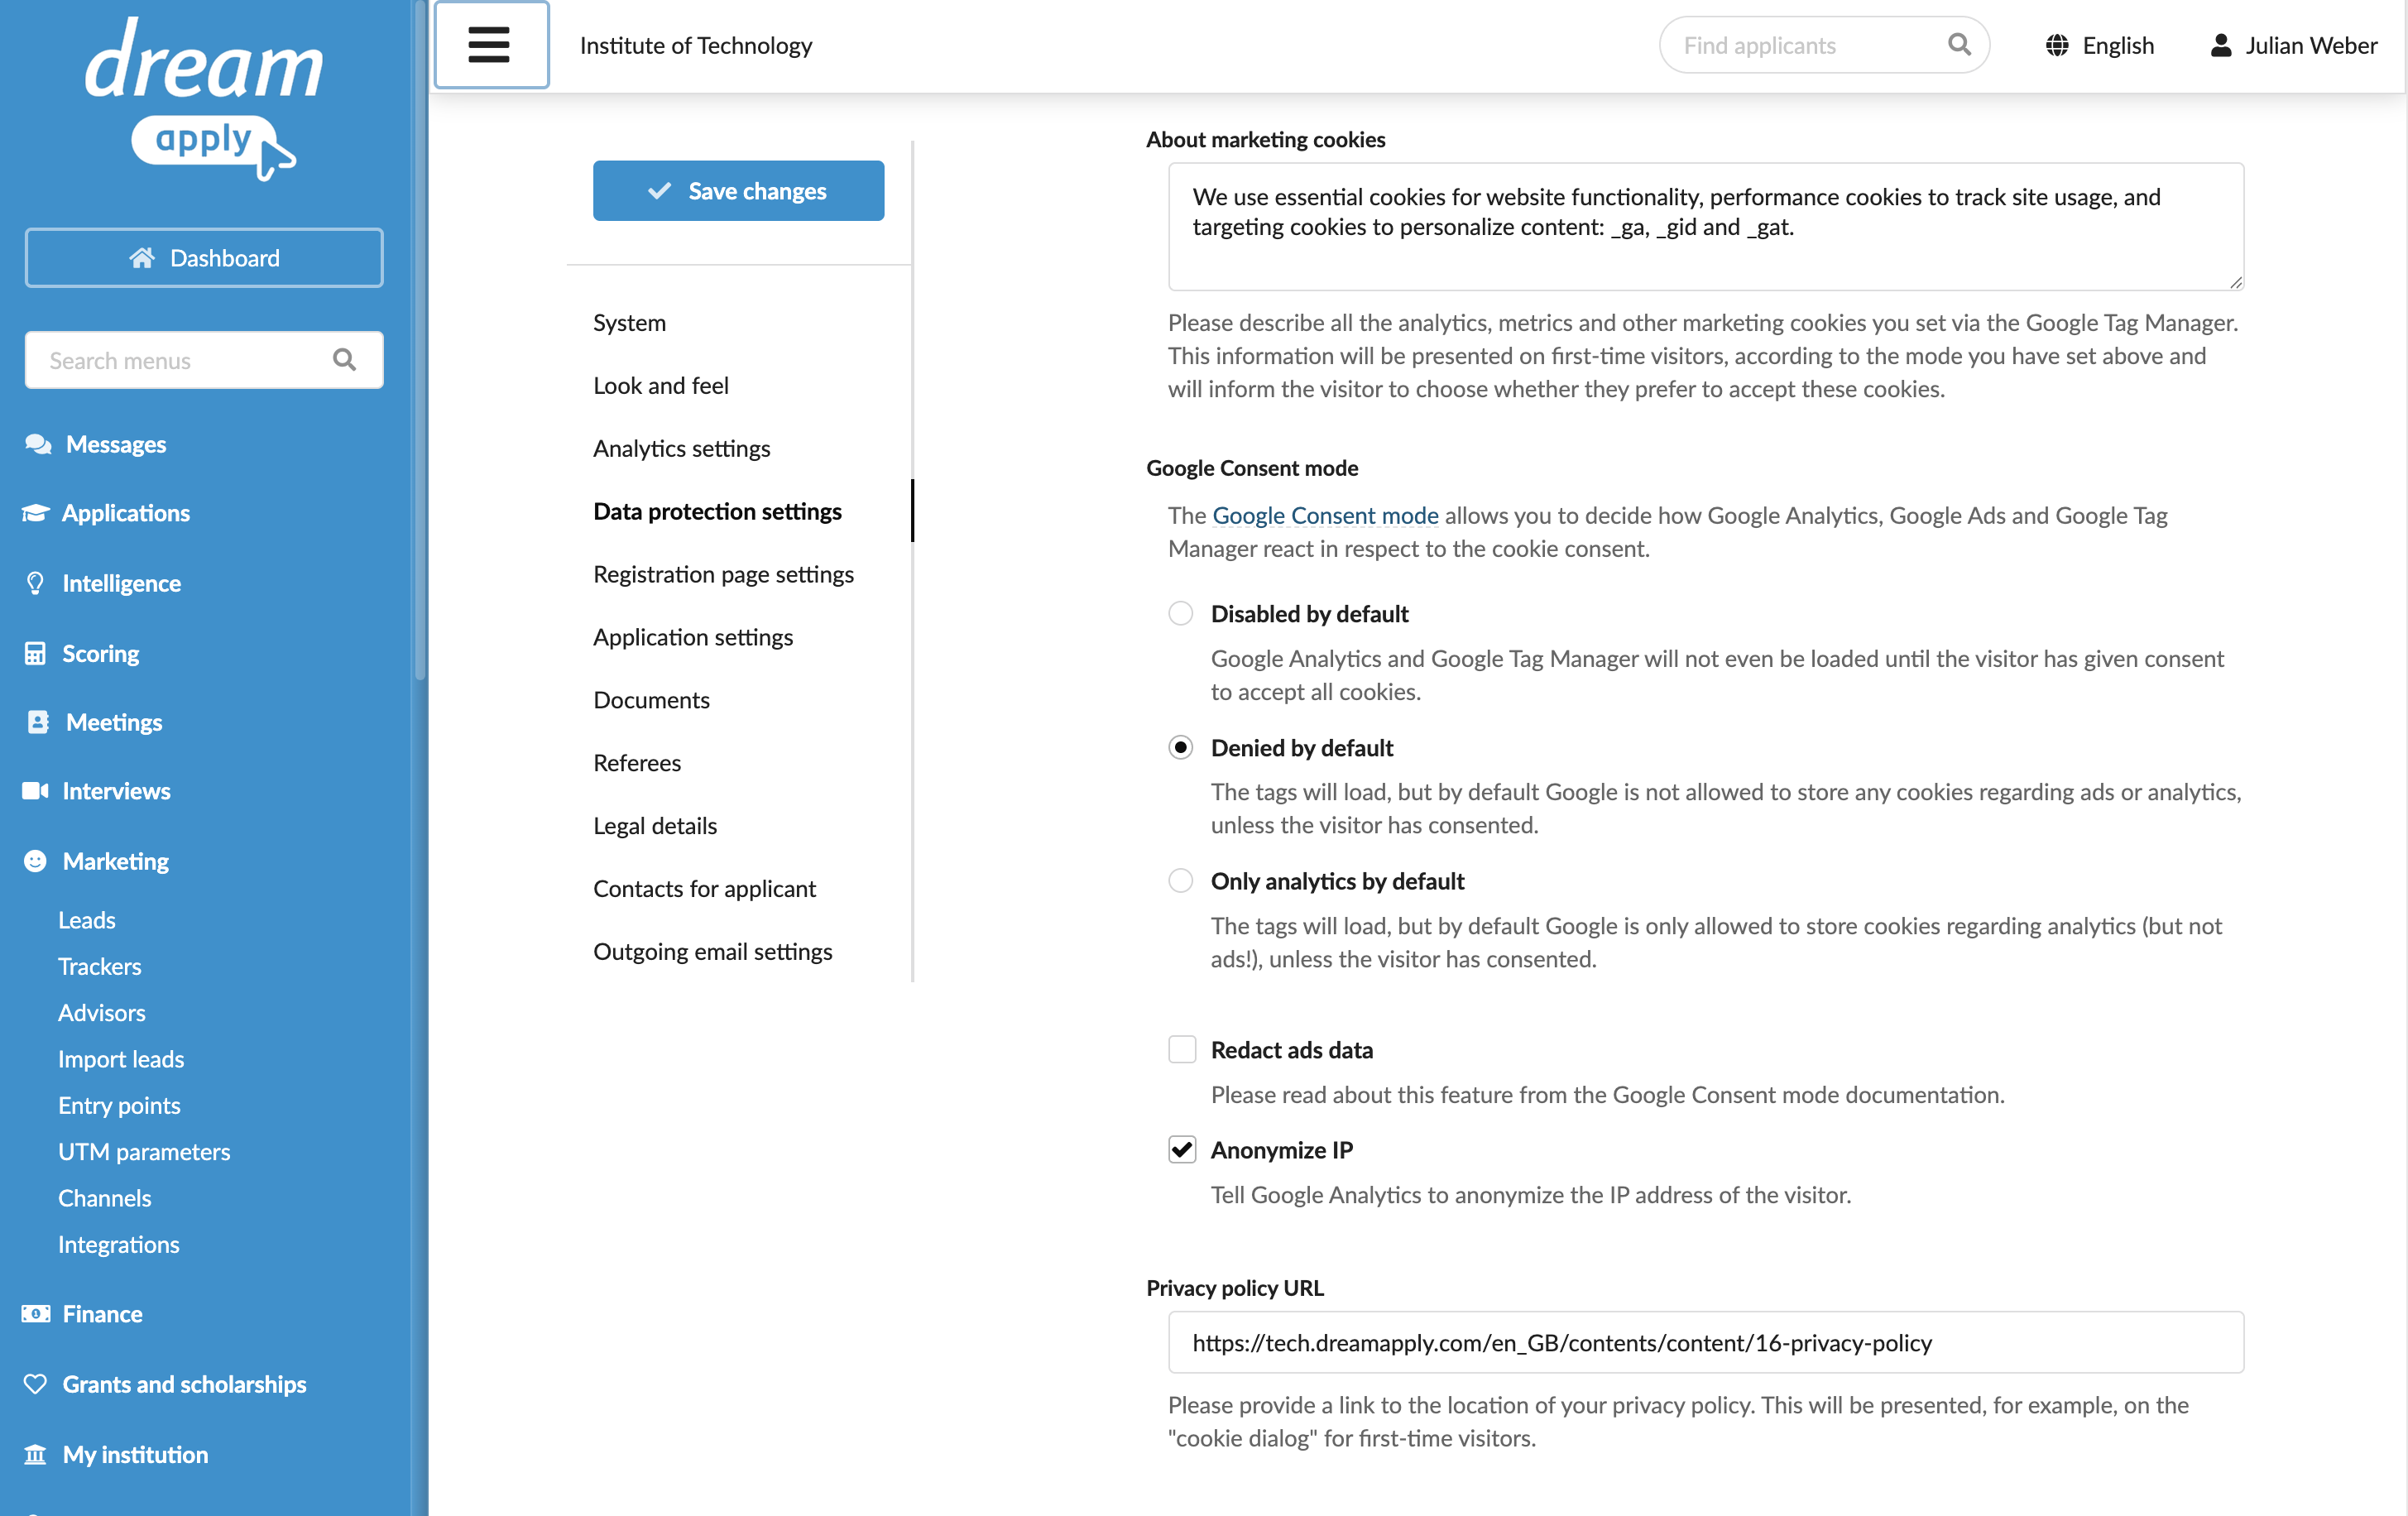Click the About marketing cookies textarea
This screenshot has height=1516, width=2408.
pyautogui.click(x=1706, y=227)
